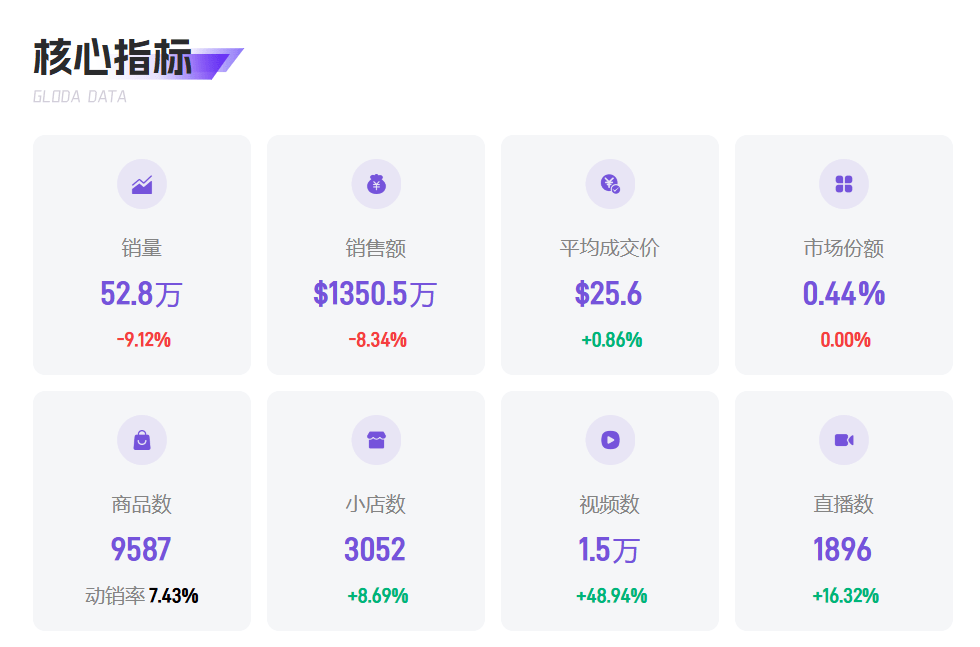Image resolution: width=980 pixels, height=647 pixels.
Task: Click the 小店数 storefront icon
Action: click(x=376, y=440)
